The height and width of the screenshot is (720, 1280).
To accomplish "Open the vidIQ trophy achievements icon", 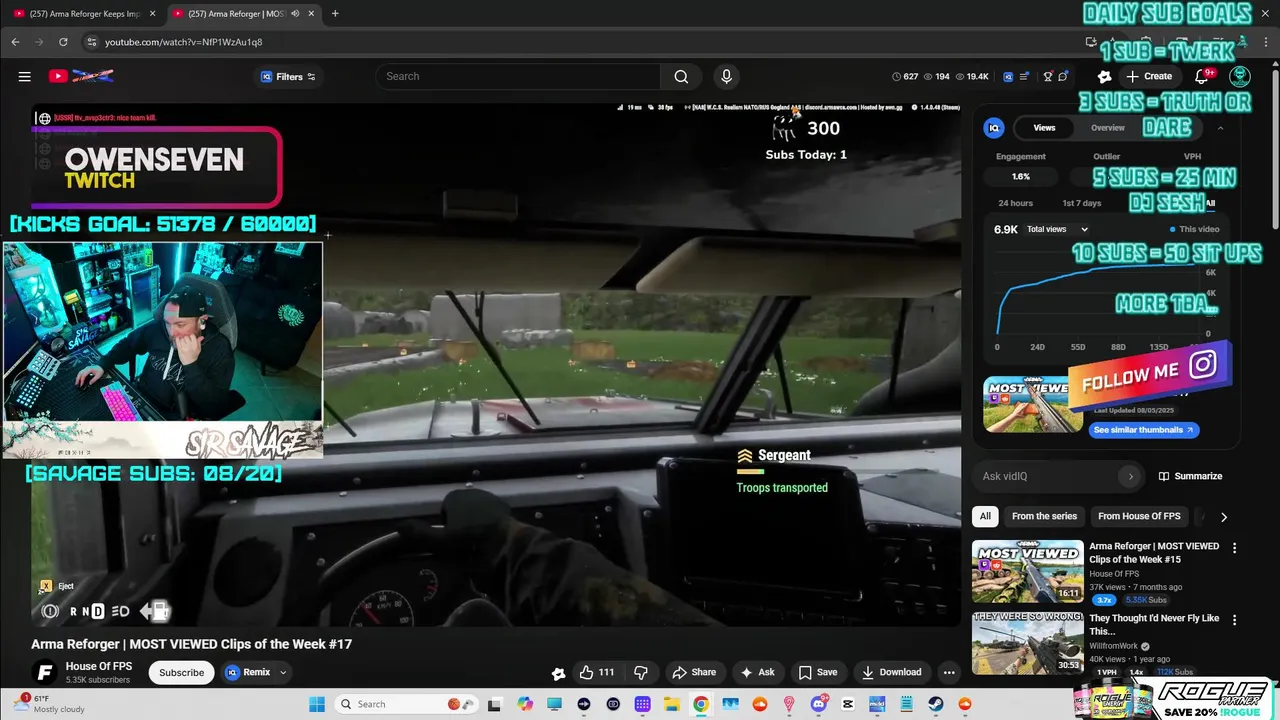I will [1048, 76].
